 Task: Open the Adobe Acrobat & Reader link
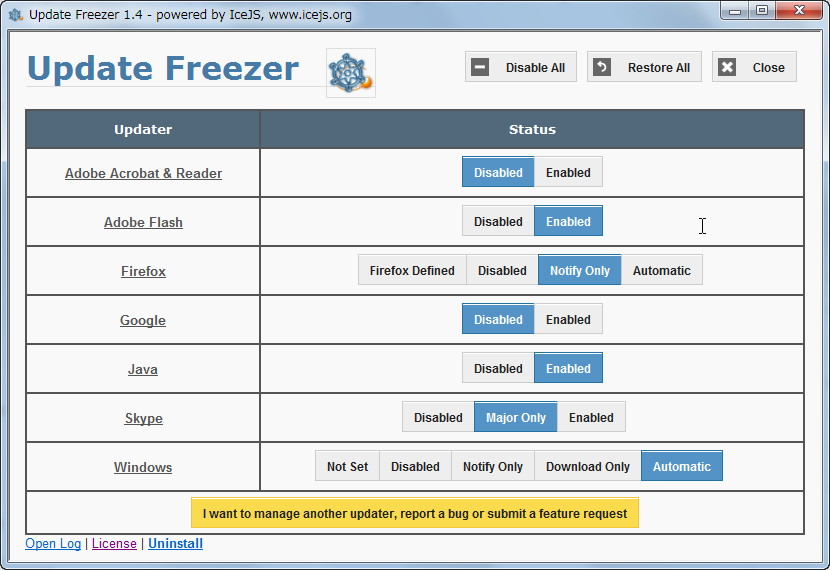[143, 173]
